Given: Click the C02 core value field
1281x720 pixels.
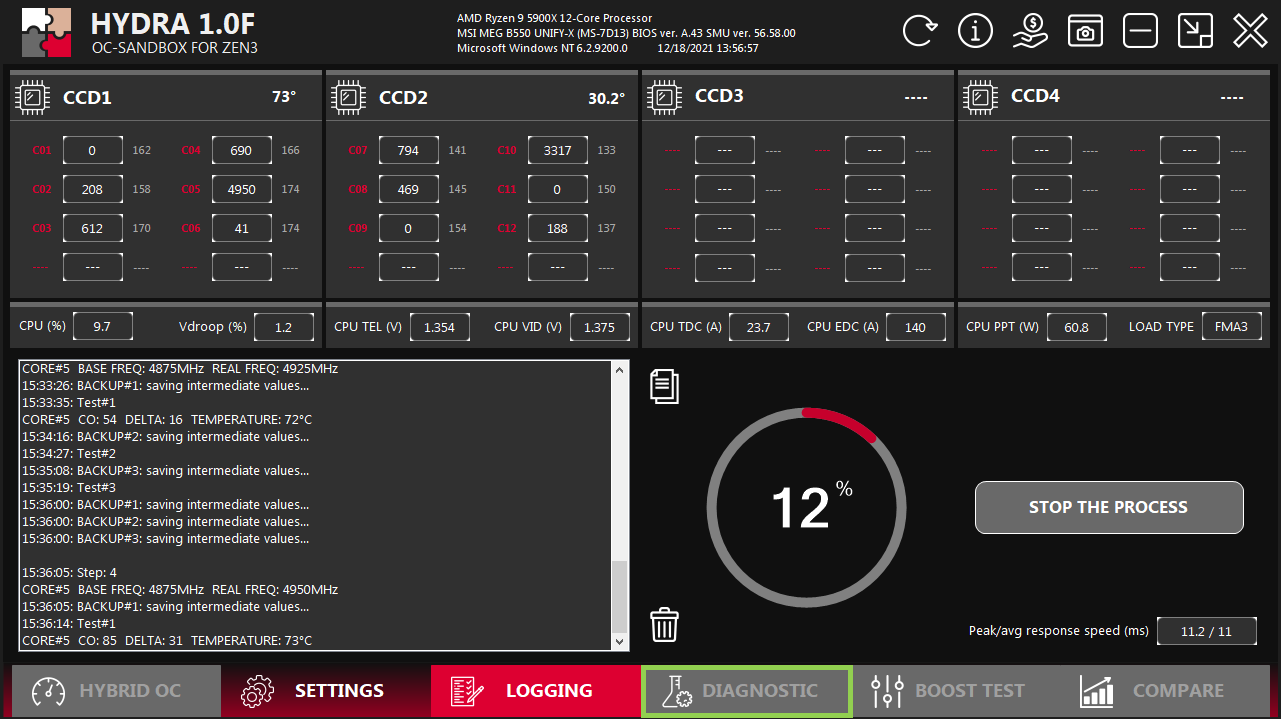Looking at the screenshot, I should click(92, 189).
